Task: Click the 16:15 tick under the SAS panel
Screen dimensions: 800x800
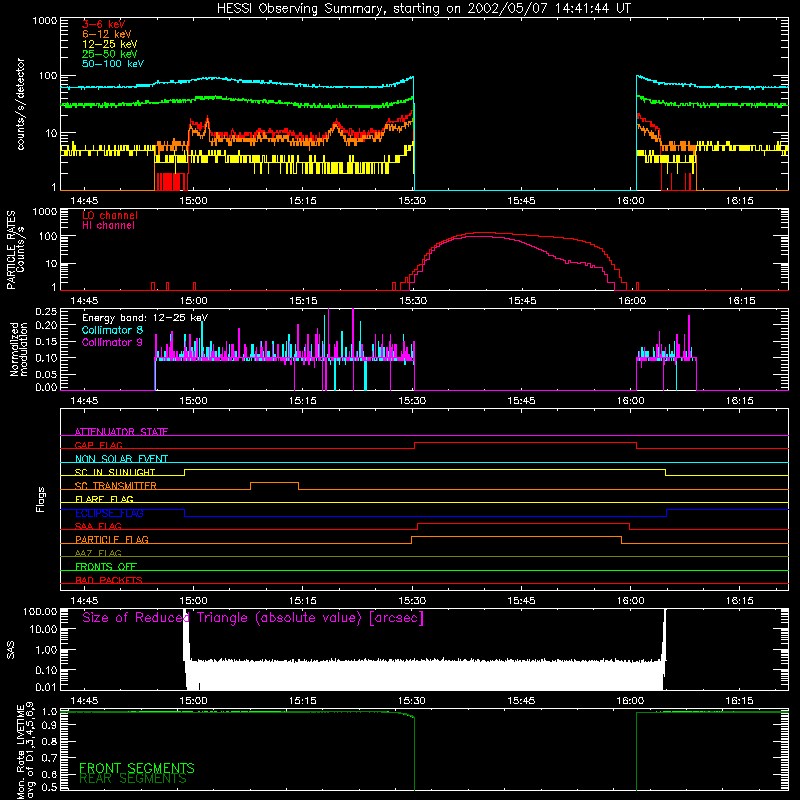Action: tap(739, 701)
